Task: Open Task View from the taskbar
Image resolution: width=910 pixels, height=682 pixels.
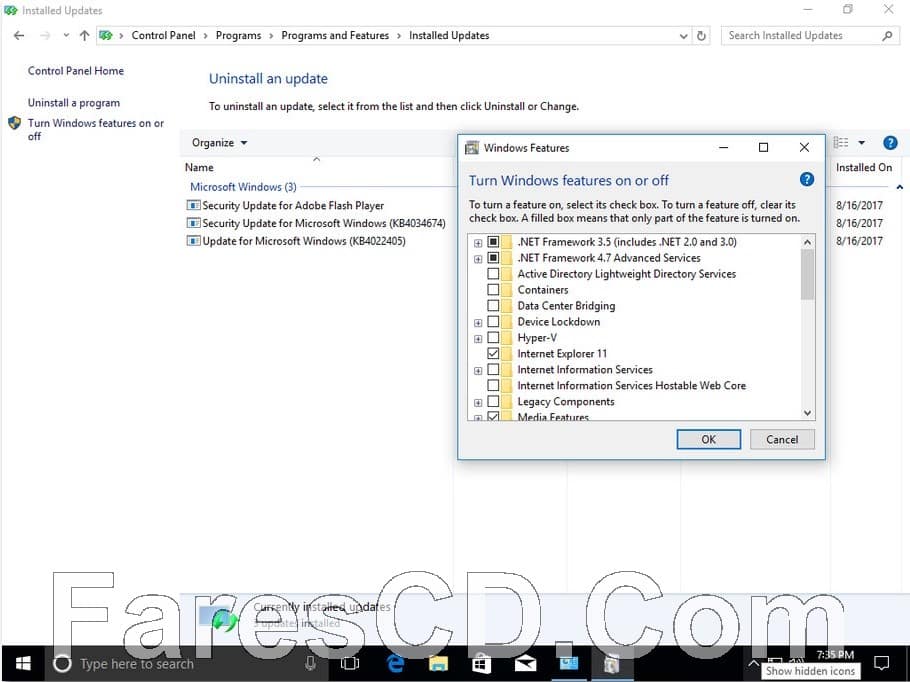Action: click(350, 663)
